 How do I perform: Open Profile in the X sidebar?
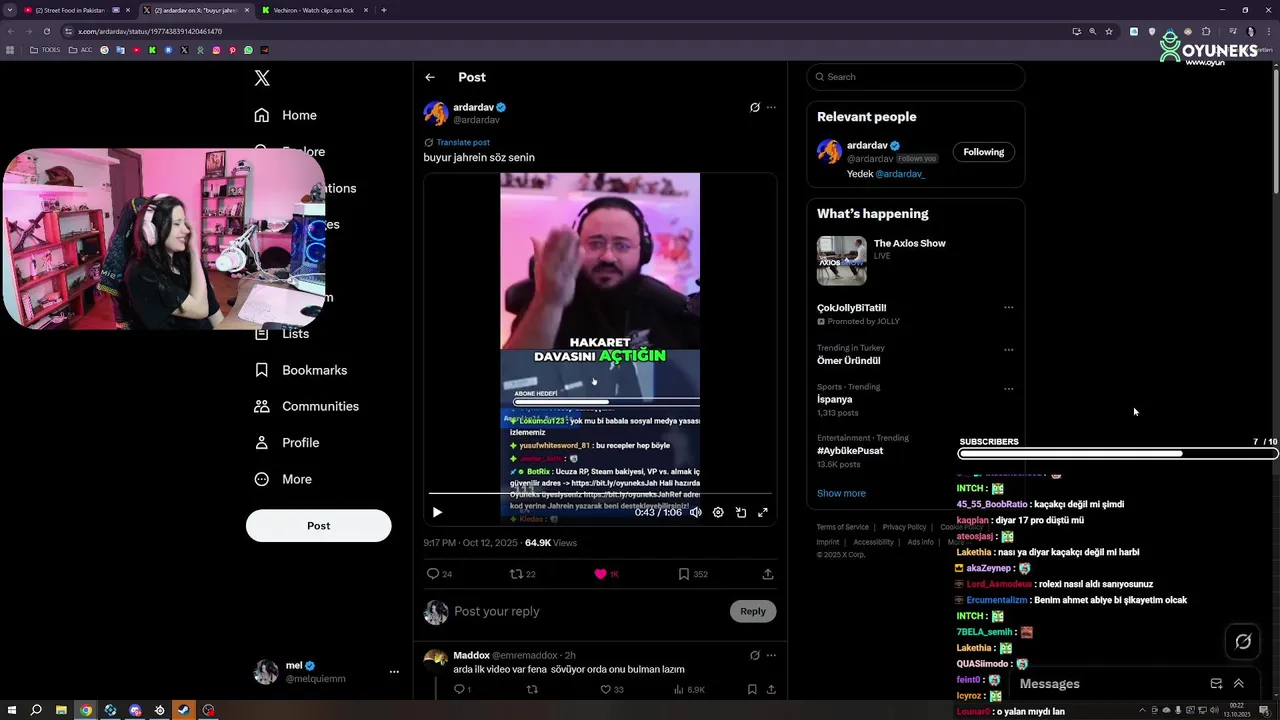287,443
